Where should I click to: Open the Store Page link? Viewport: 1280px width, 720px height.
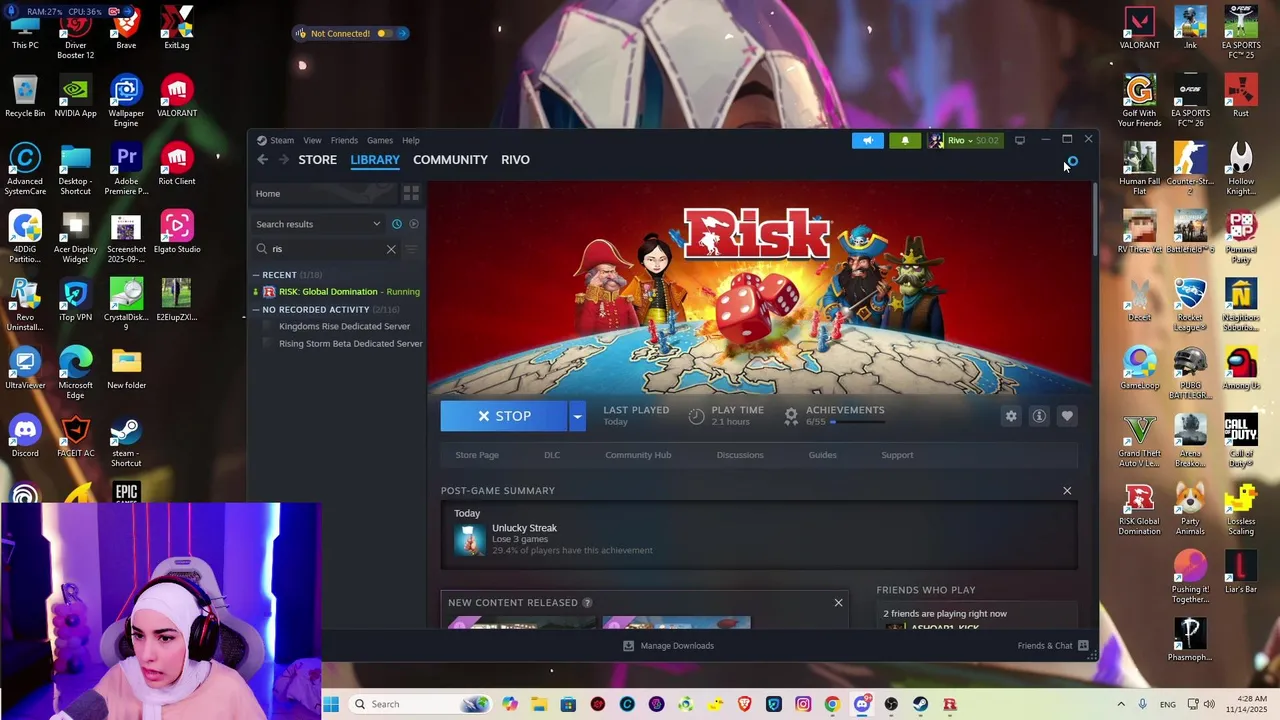tap(477, 455)
